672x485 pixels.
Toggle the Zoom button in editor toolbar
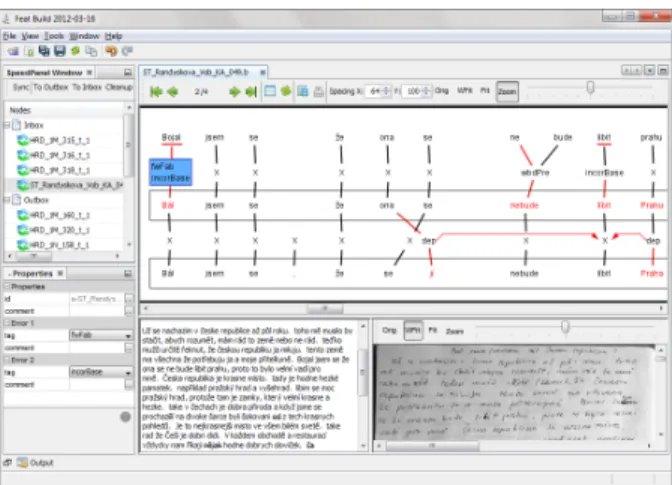(507, 91)
